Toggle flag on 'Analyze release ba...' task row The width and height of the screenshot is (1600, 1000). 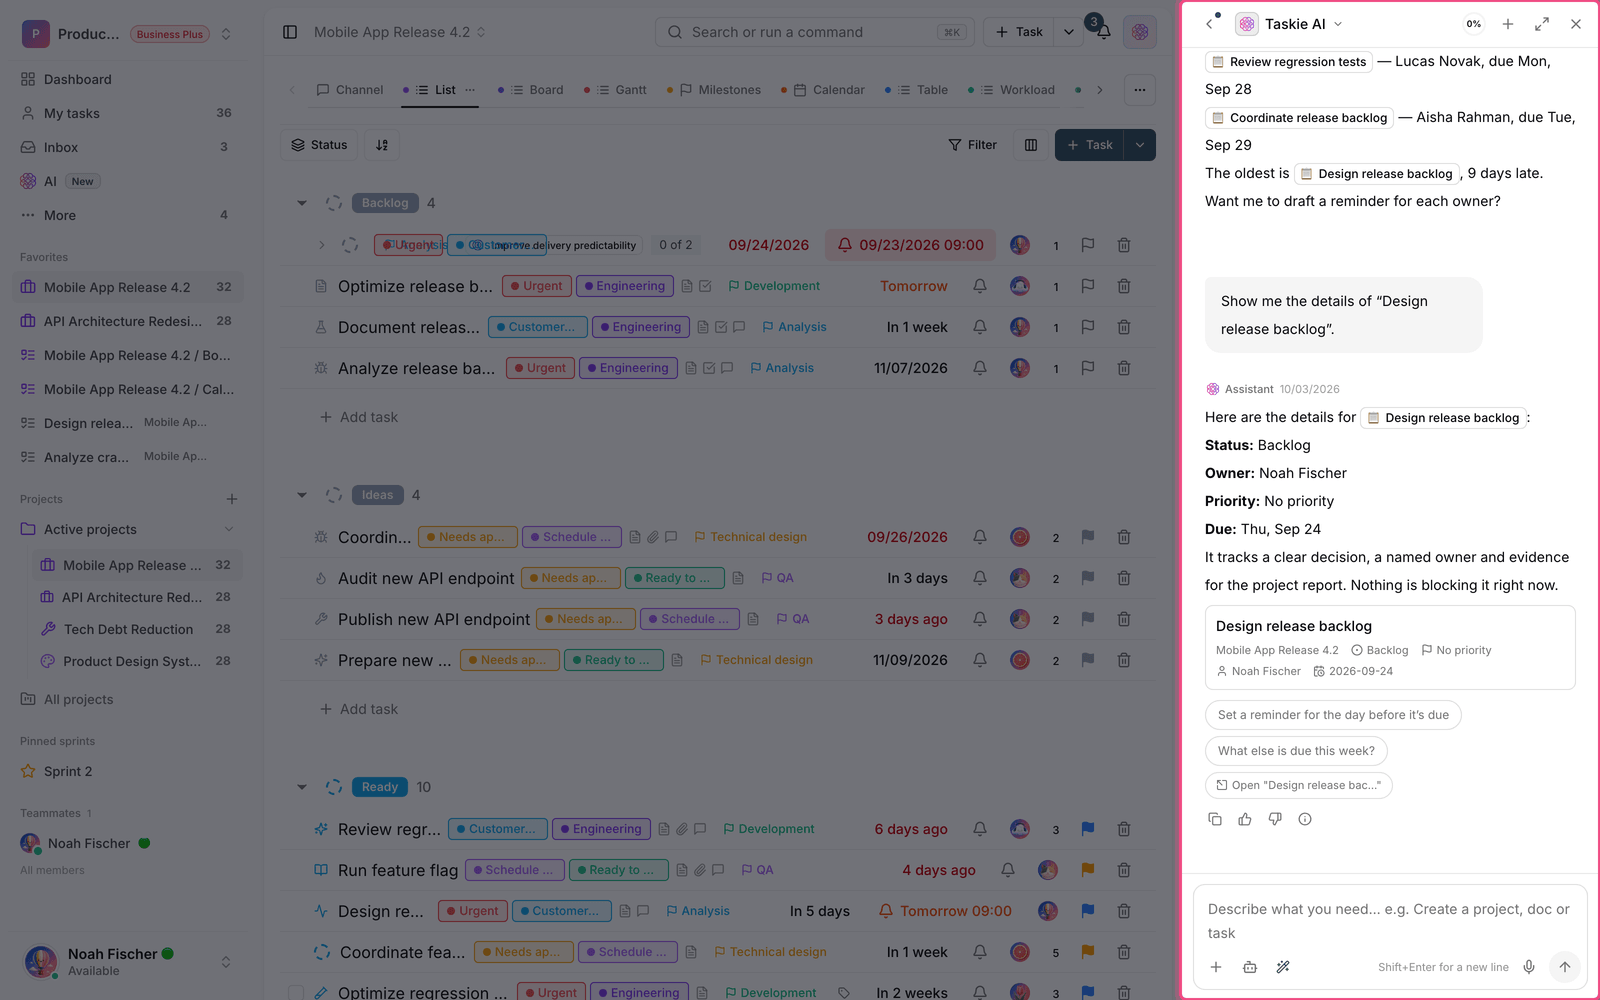click(1088, 368)
